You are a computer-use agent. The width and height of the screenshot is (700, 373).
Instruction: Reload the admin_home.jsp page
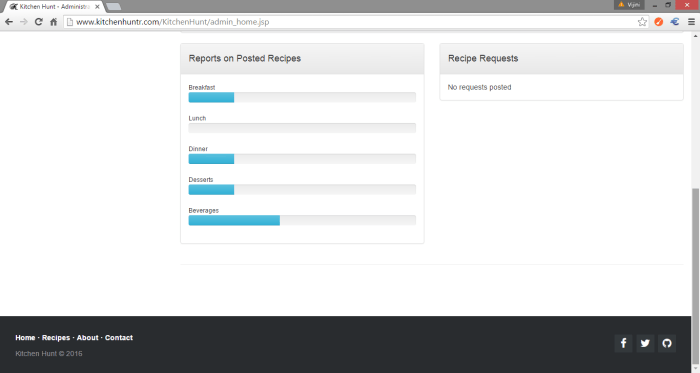tap(39, 22)
